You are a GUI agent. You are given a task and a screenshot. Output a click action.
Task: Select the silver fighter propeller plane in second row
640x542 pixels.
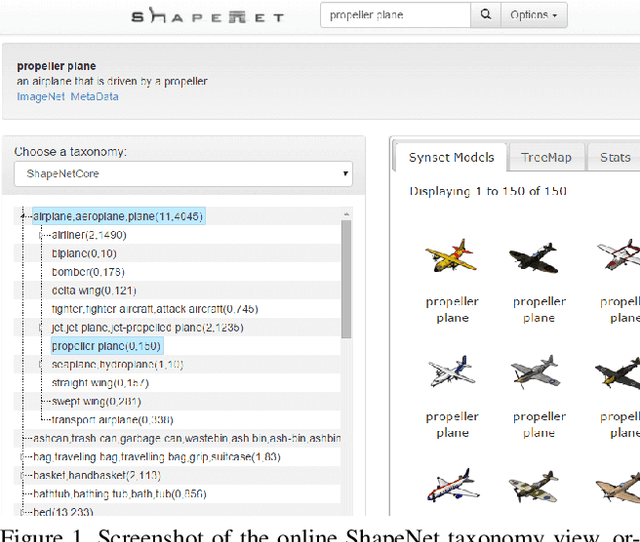(538, 372)
